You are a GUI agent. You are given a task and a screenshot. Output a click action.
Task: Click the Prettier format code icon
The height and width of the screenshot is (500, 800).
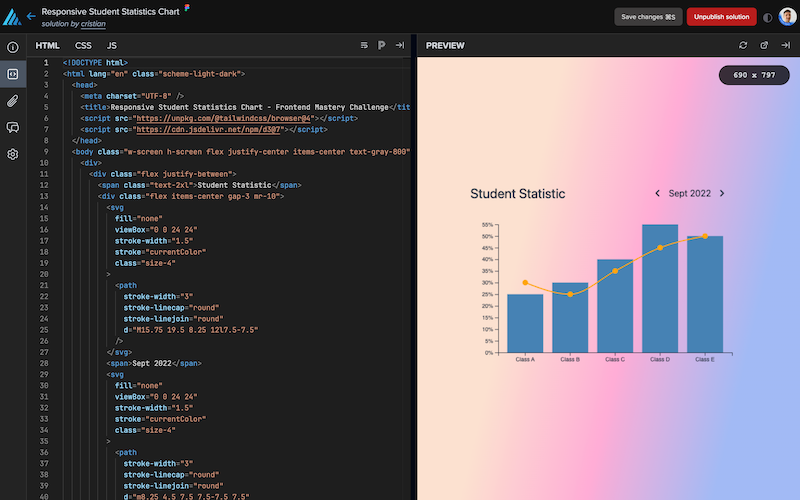381,45
